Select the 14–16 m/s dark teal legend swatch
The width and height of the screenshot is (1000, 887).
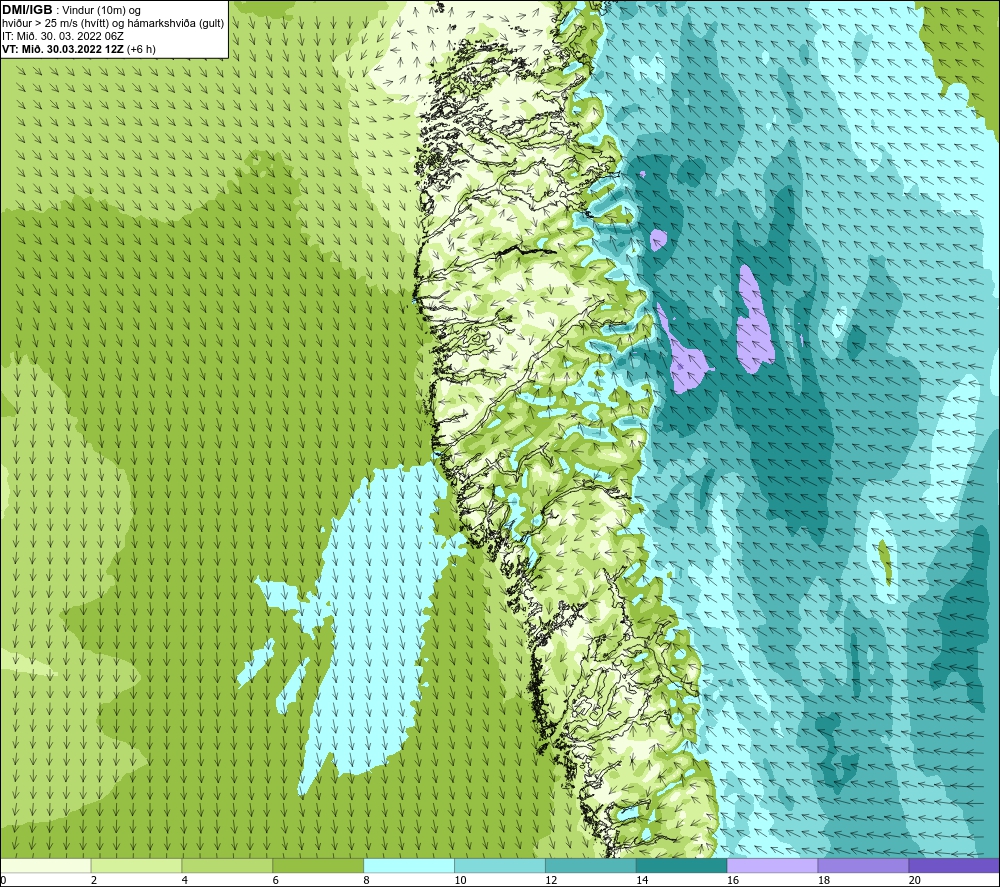click(682, 866)
